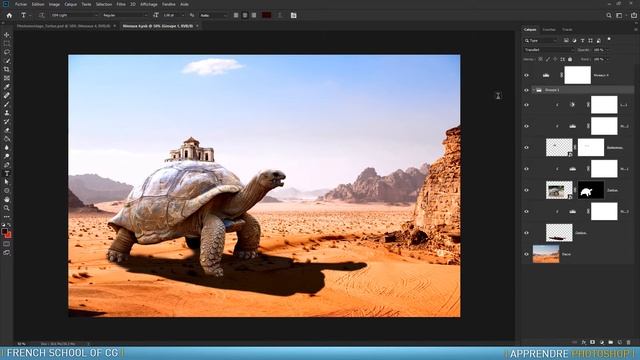Click the share button at top right
Viewport: 640px width, 360px height.
point(634,15)
